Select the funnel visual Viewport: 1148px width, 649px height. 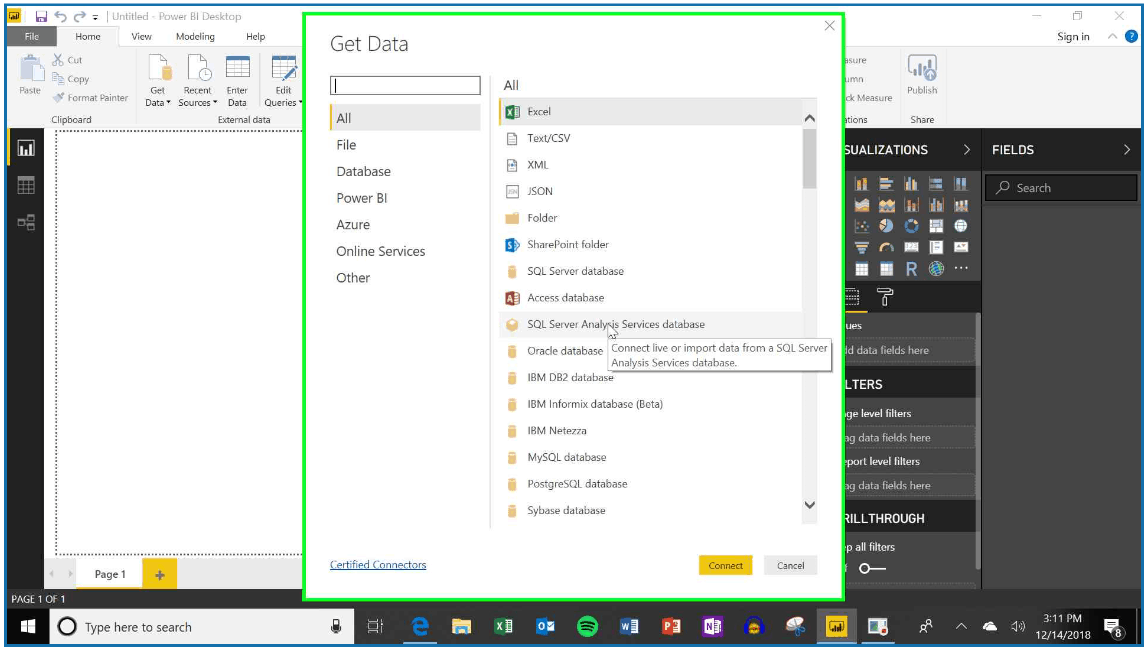coord(862,248)
